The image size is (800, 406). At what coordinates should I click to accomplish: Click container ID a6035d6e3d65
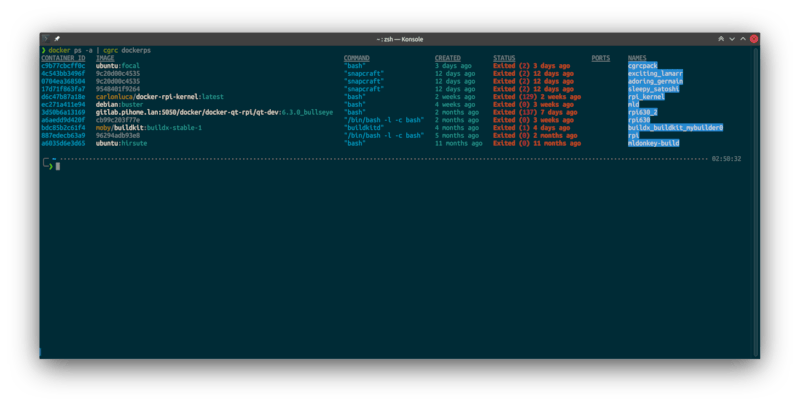point(63,143)
